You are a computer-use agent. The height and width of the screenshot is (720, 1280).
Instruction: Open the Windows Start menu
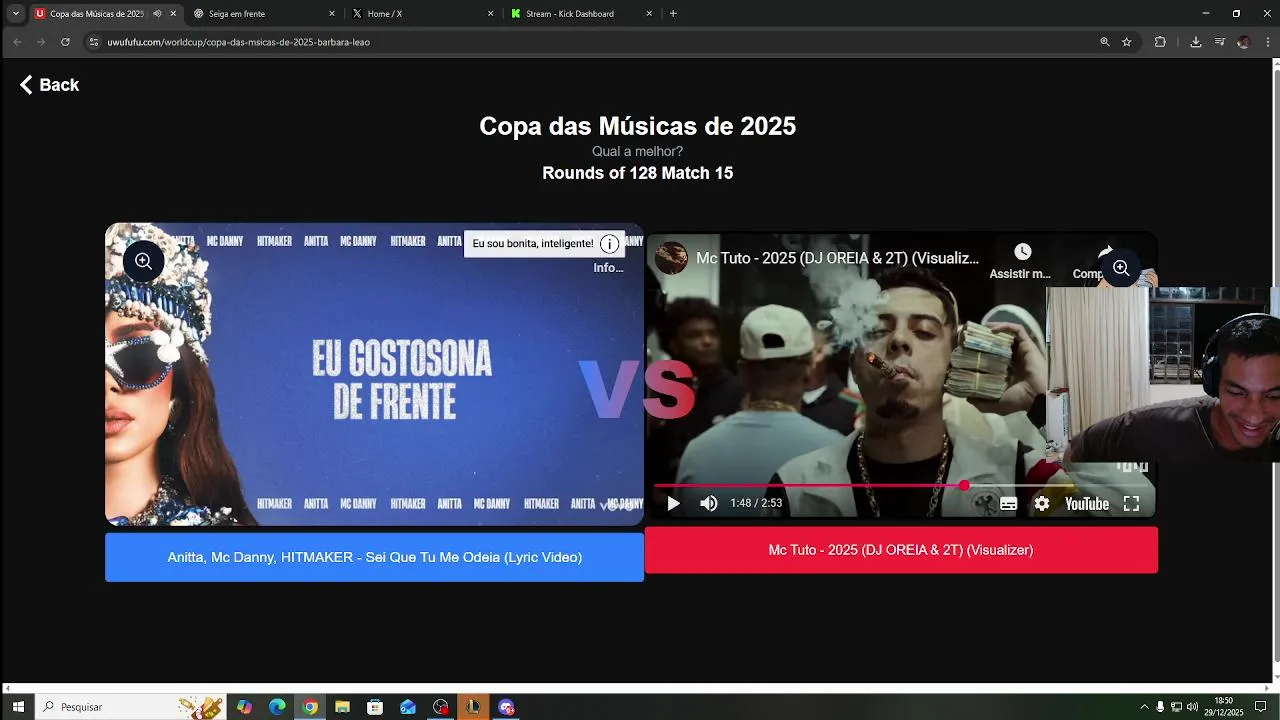[18, 707]
